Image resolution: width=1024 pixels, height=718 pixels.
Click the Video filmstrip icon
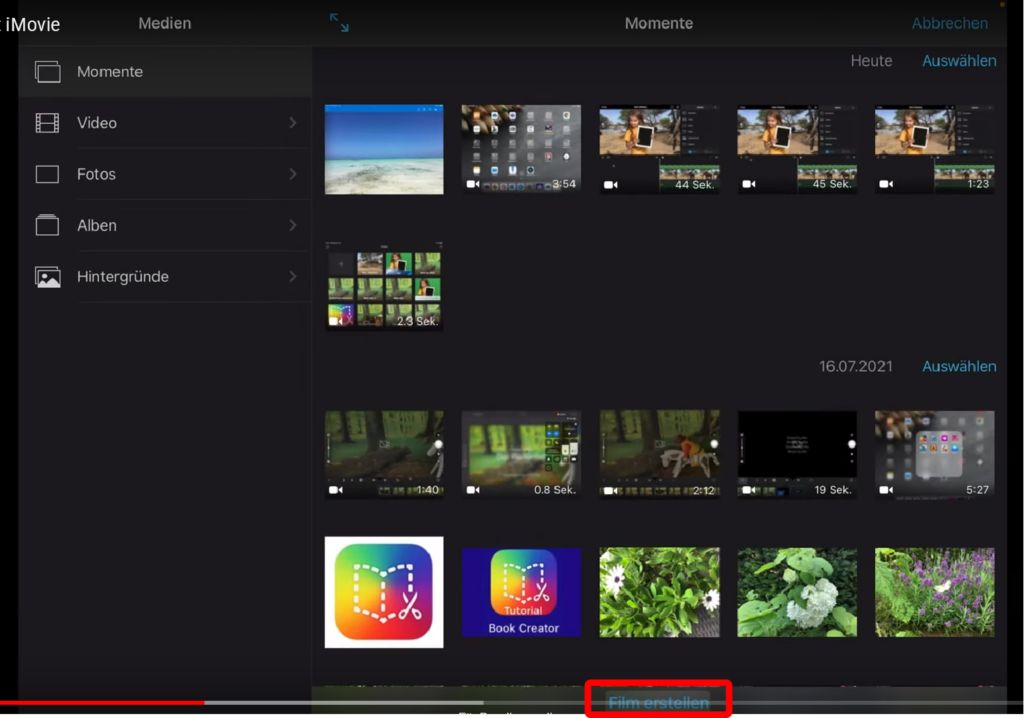click(47, 123)
